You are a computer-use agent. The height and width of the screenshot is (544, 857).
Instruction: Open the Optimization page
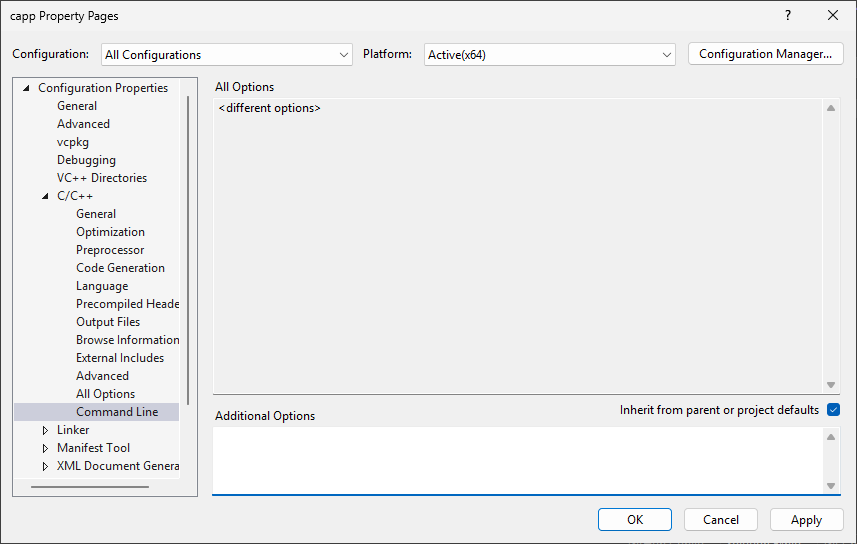pyautogui.click(x=110, y=232)
